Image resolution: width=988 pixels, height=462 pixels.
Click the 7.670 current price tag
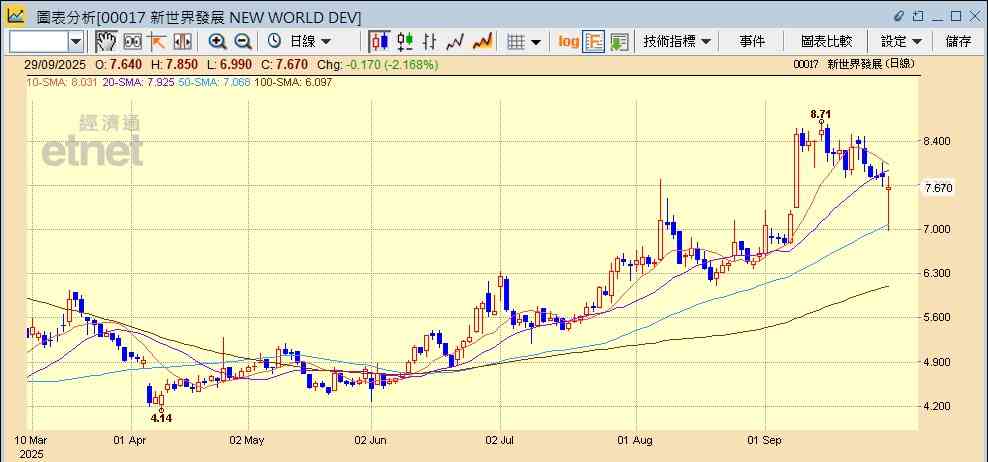pos(938,188)
